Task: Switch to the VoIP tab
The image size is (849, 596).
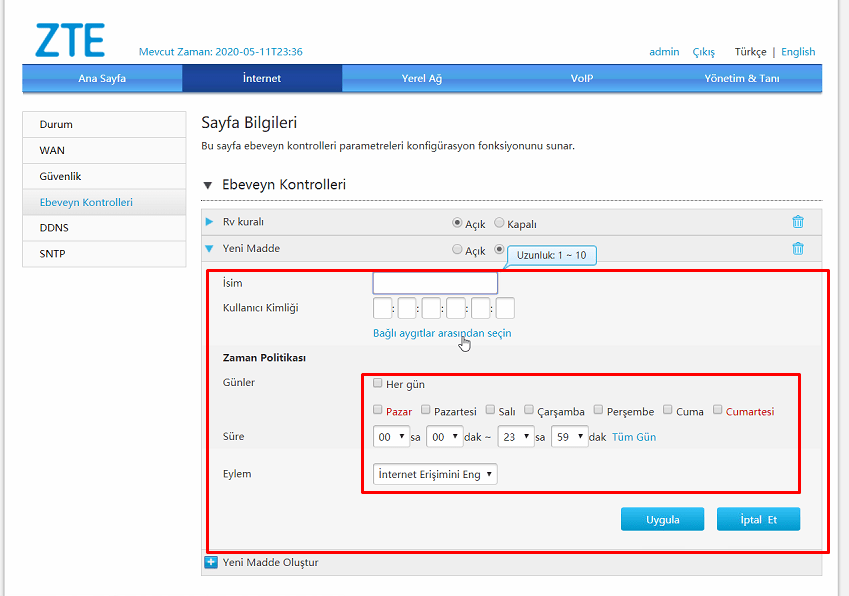Action: pos(582,78)
